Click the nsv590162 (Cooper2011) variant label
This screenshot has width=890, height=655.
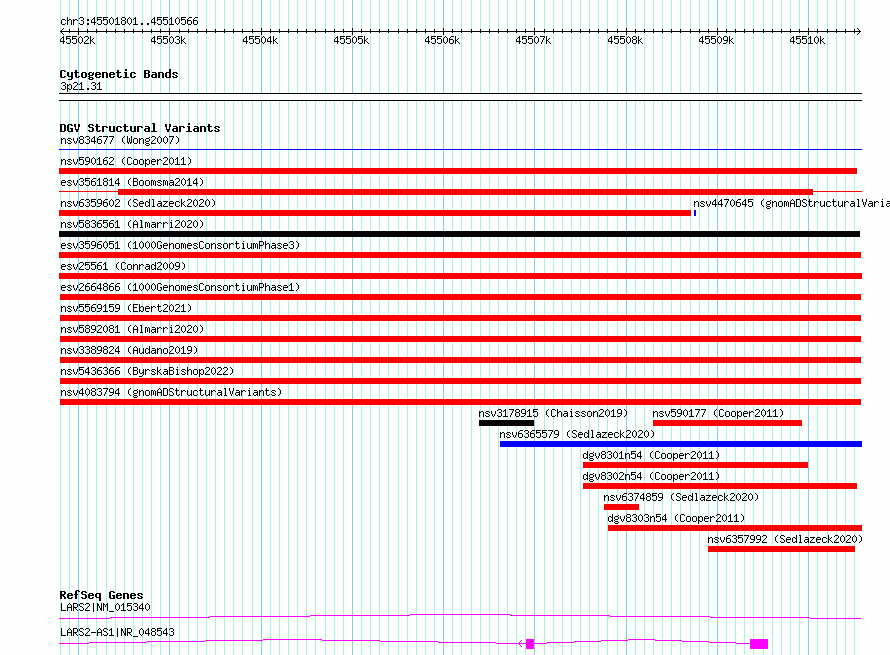(x=125, y=161)
